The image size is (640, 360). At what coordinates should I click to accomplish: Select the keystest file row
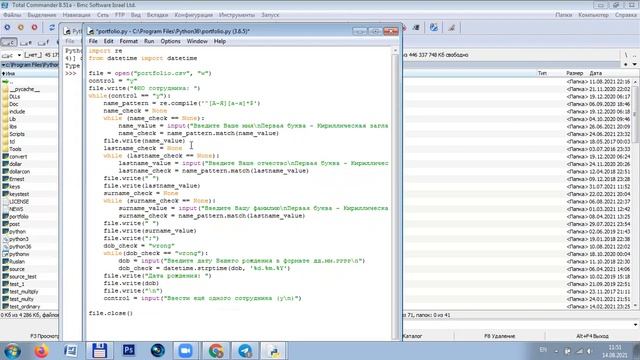(x=30, y=194)
